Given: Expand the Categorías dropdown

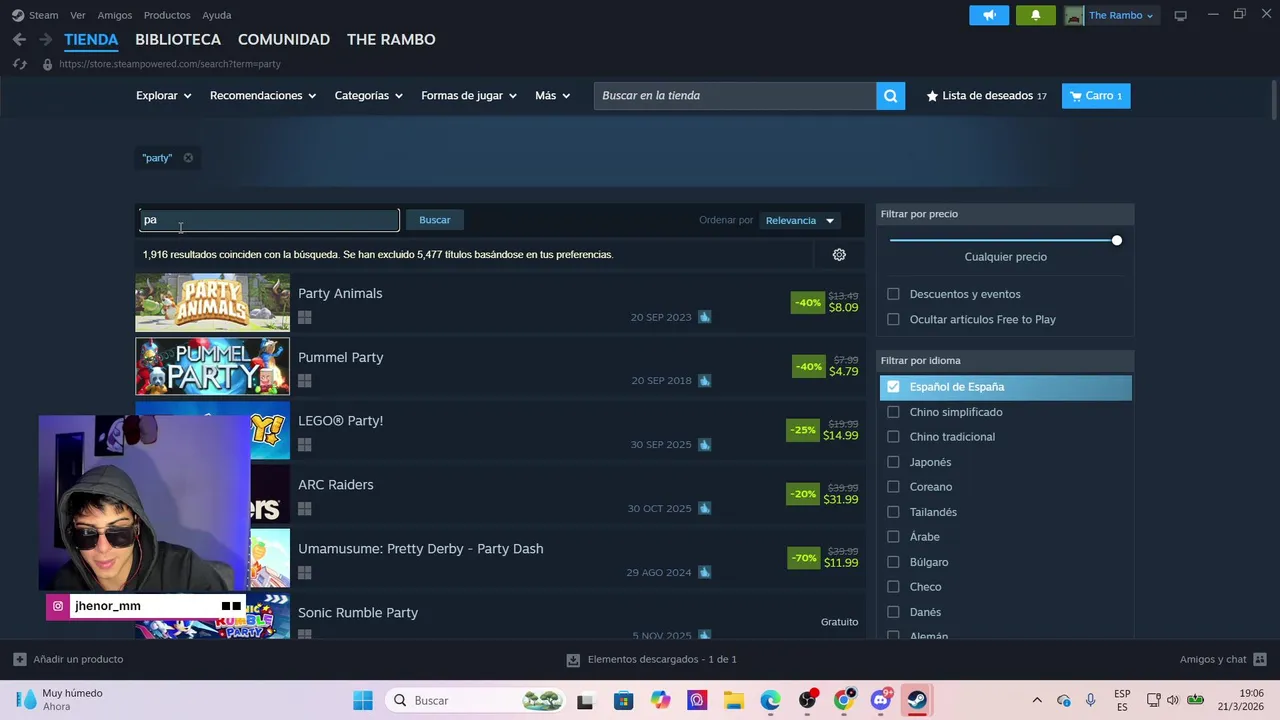Looking at the screenshot, I should pos(369,96).
